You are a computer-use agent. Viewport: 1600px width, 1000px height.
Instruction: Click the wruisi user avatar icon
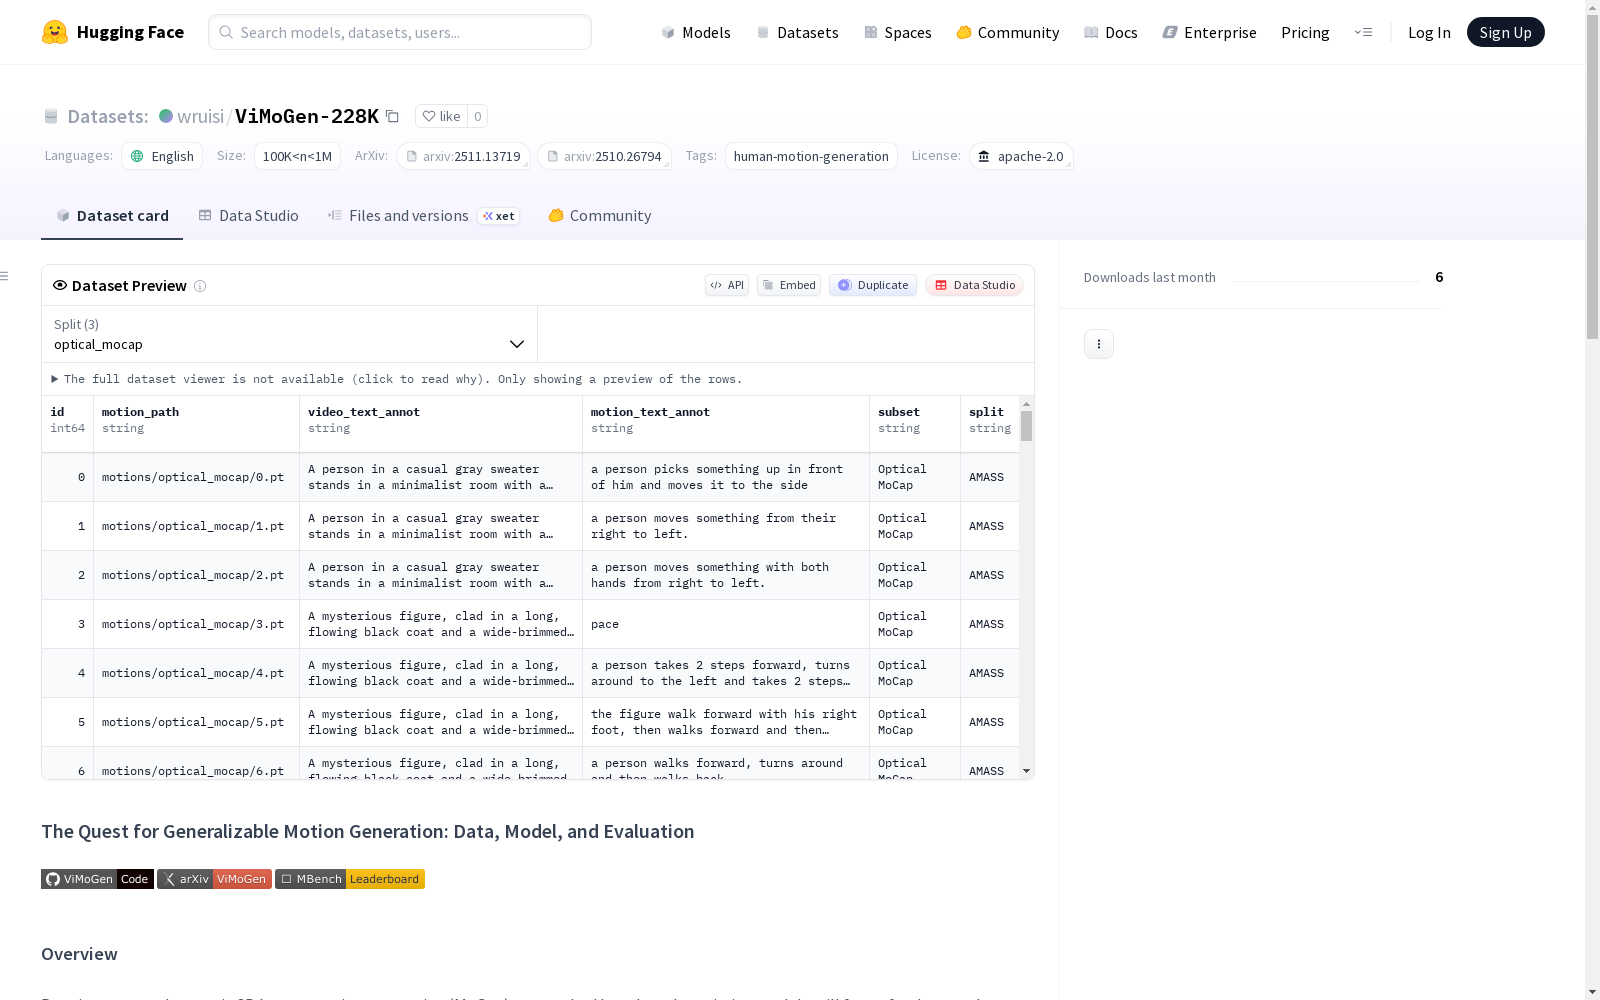166,116
